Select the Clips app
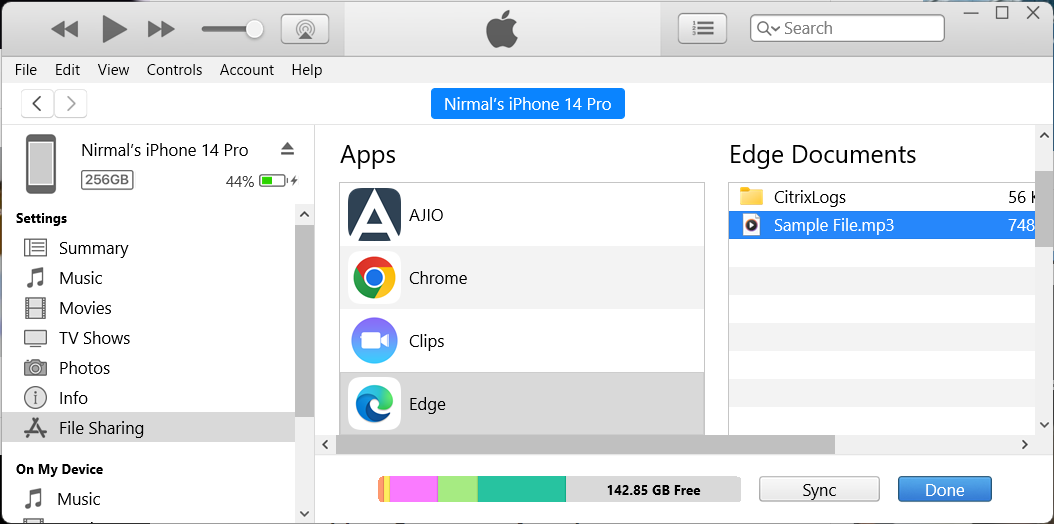Screen dimensions: 1054x524 pos(522,341)
